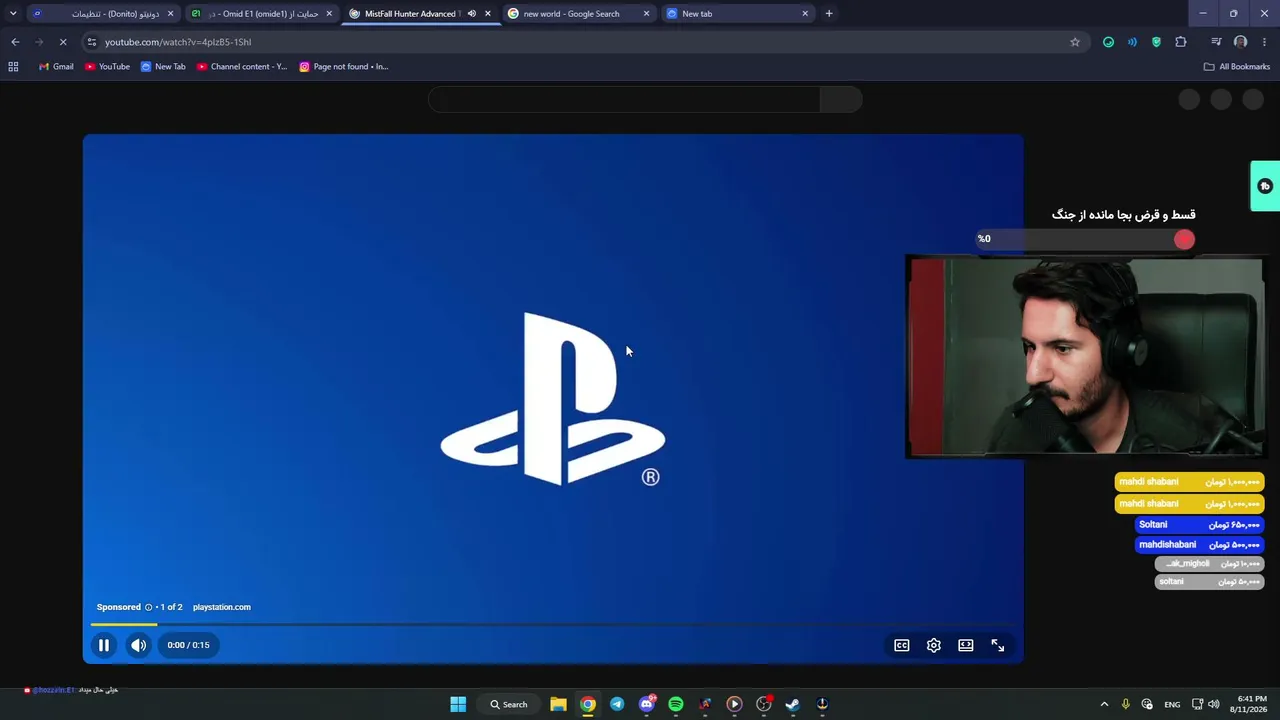Enter fullscreen on the video player
1280x720 pixels.
click(x=998, y=646)
